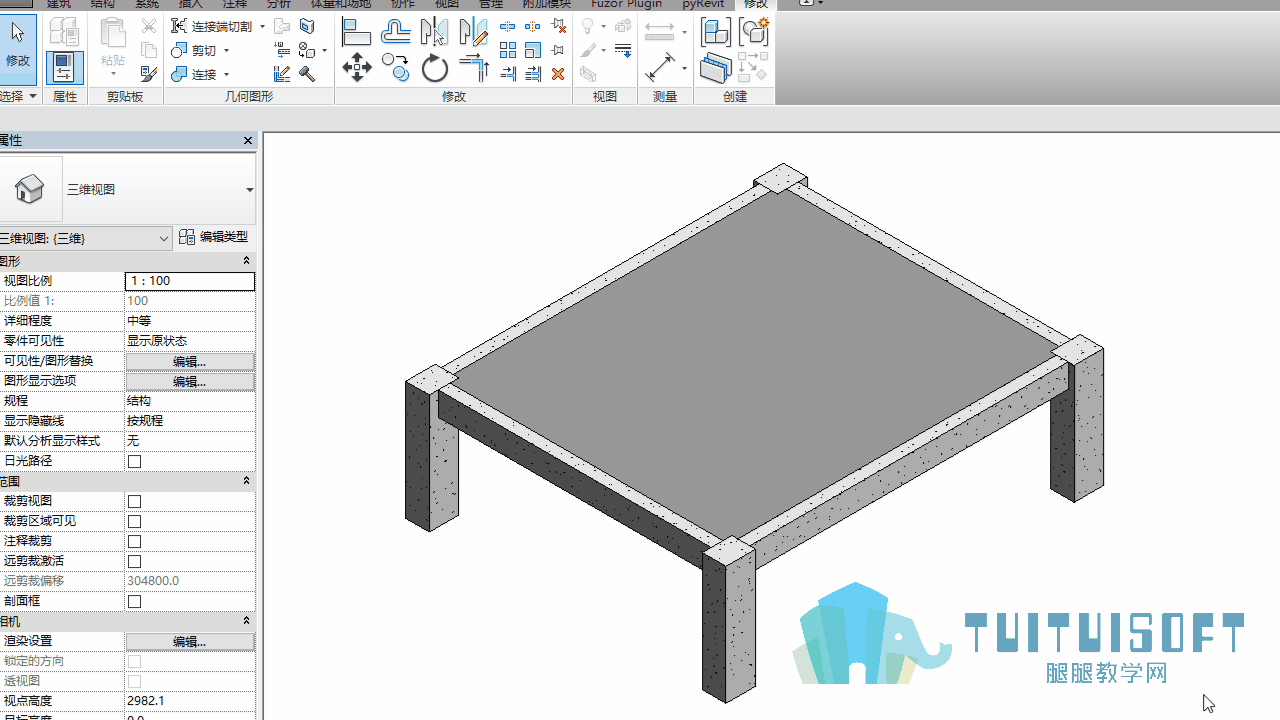Enable the 日光路径 checkbox

[135, 461]
